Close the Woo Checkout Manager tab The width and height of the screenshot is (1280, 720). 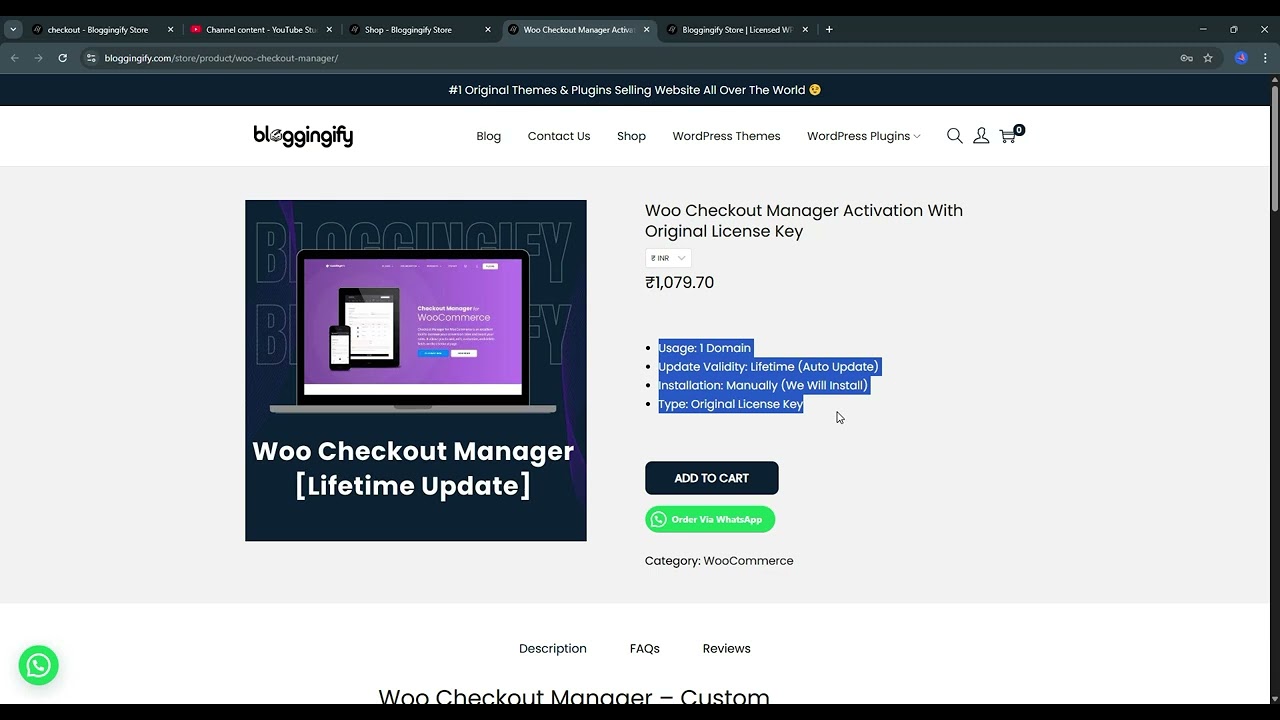(x=646, y=29)
